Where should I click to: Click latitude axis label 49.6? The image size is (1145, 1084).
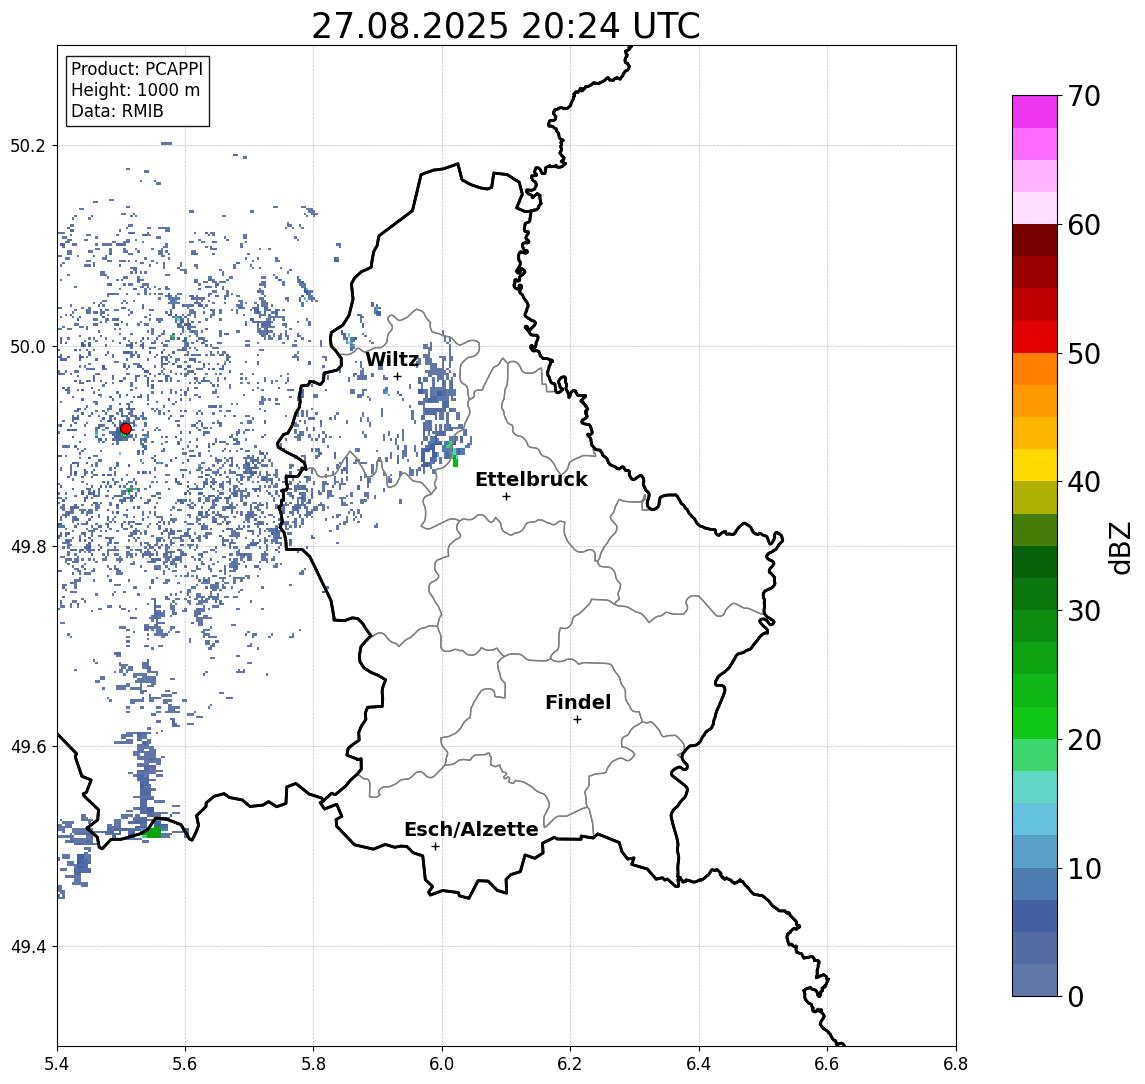[x=27, y=747]
